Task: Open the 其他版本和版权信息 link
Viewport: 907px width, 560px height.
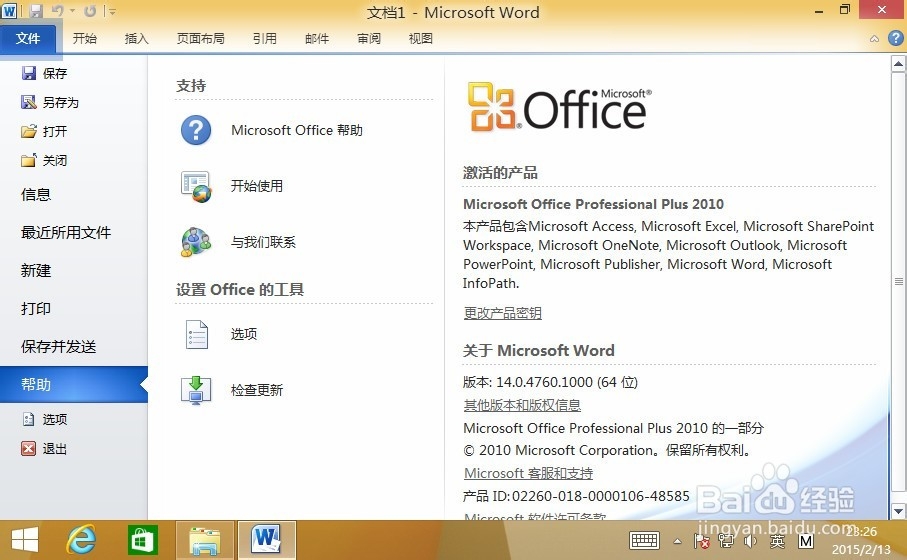Action: click(522, 405)
